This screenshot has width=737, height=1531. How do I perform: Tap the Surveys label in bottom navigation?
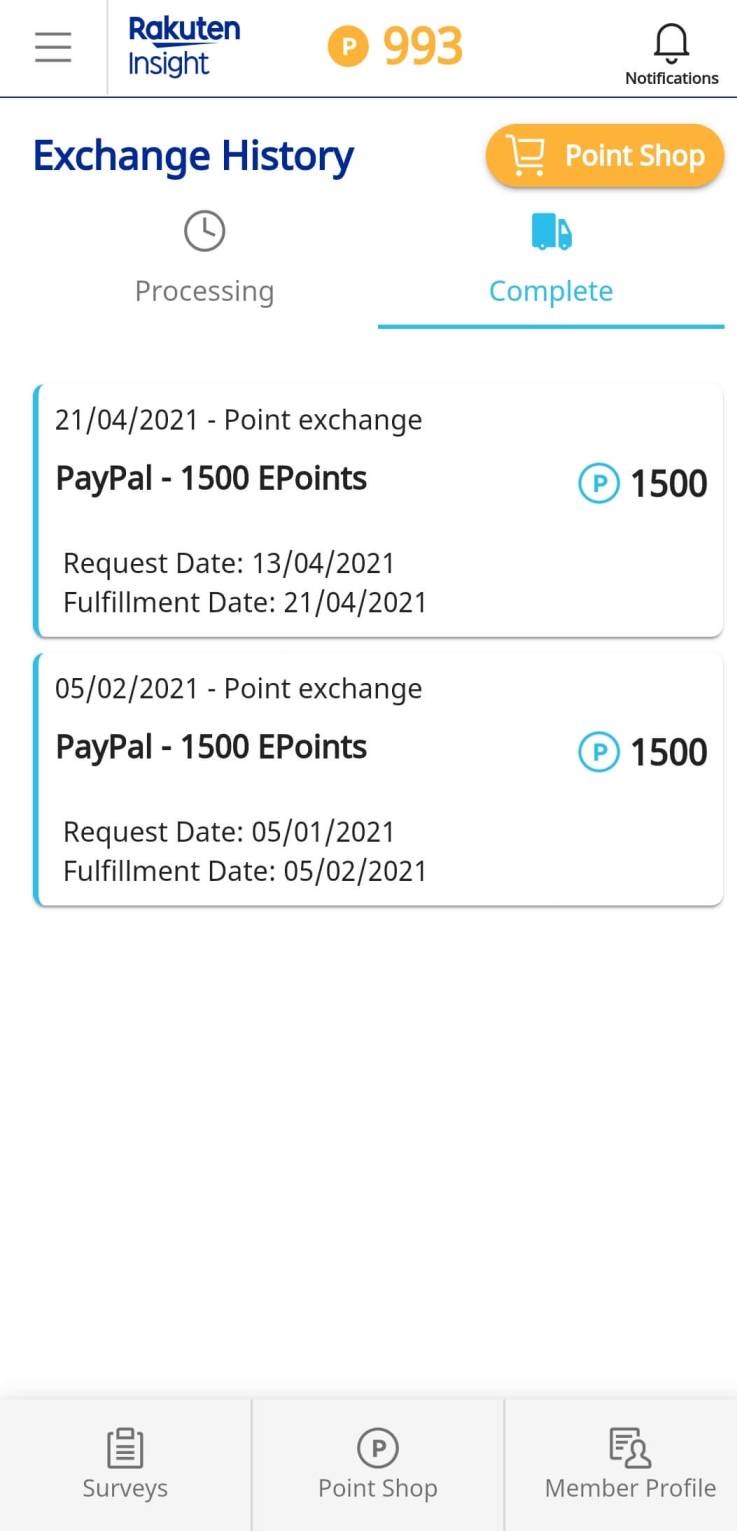coord(125,1488)
